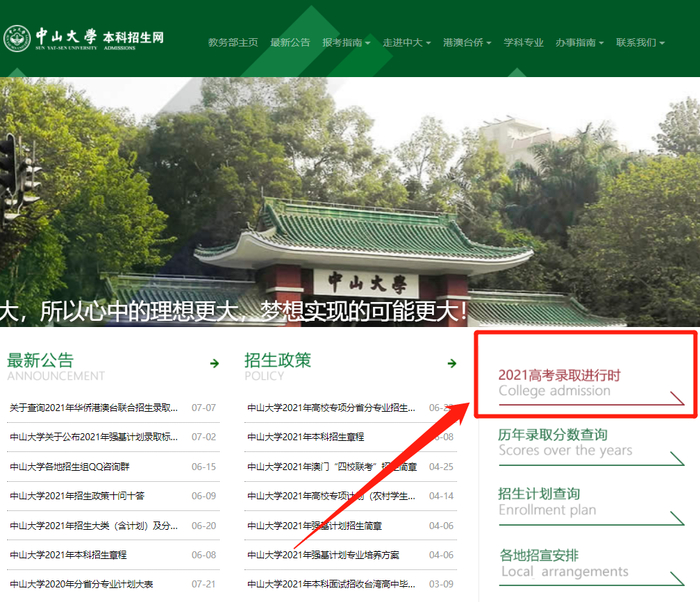
Task: Open 中山大学2021年高校专项分省分专业招生 policy
Action: pyautogui.click(x=331, y=408)
